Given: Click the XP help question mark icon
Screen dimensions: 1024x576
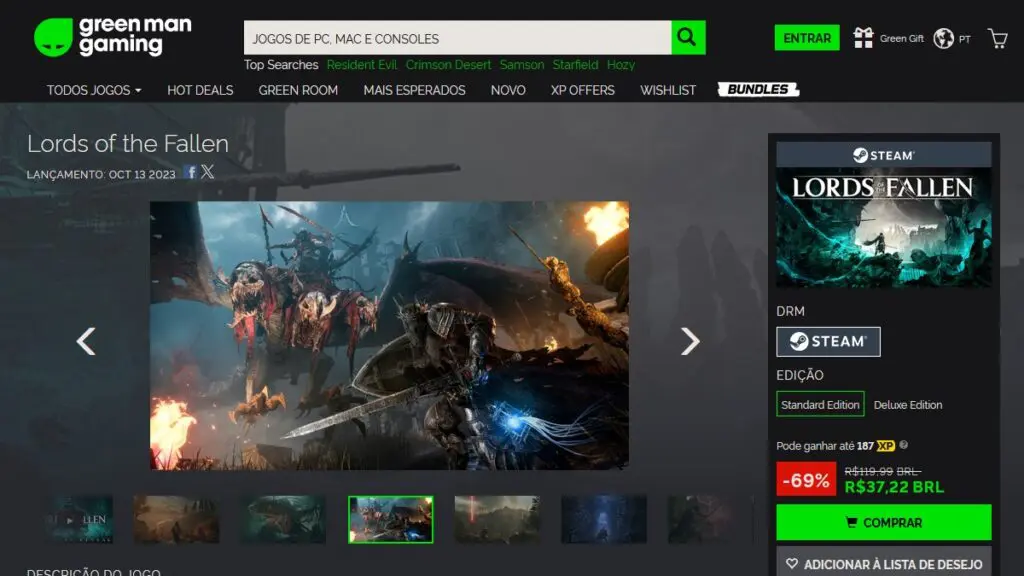Looking at the screenshot, I should click(906, 444).
